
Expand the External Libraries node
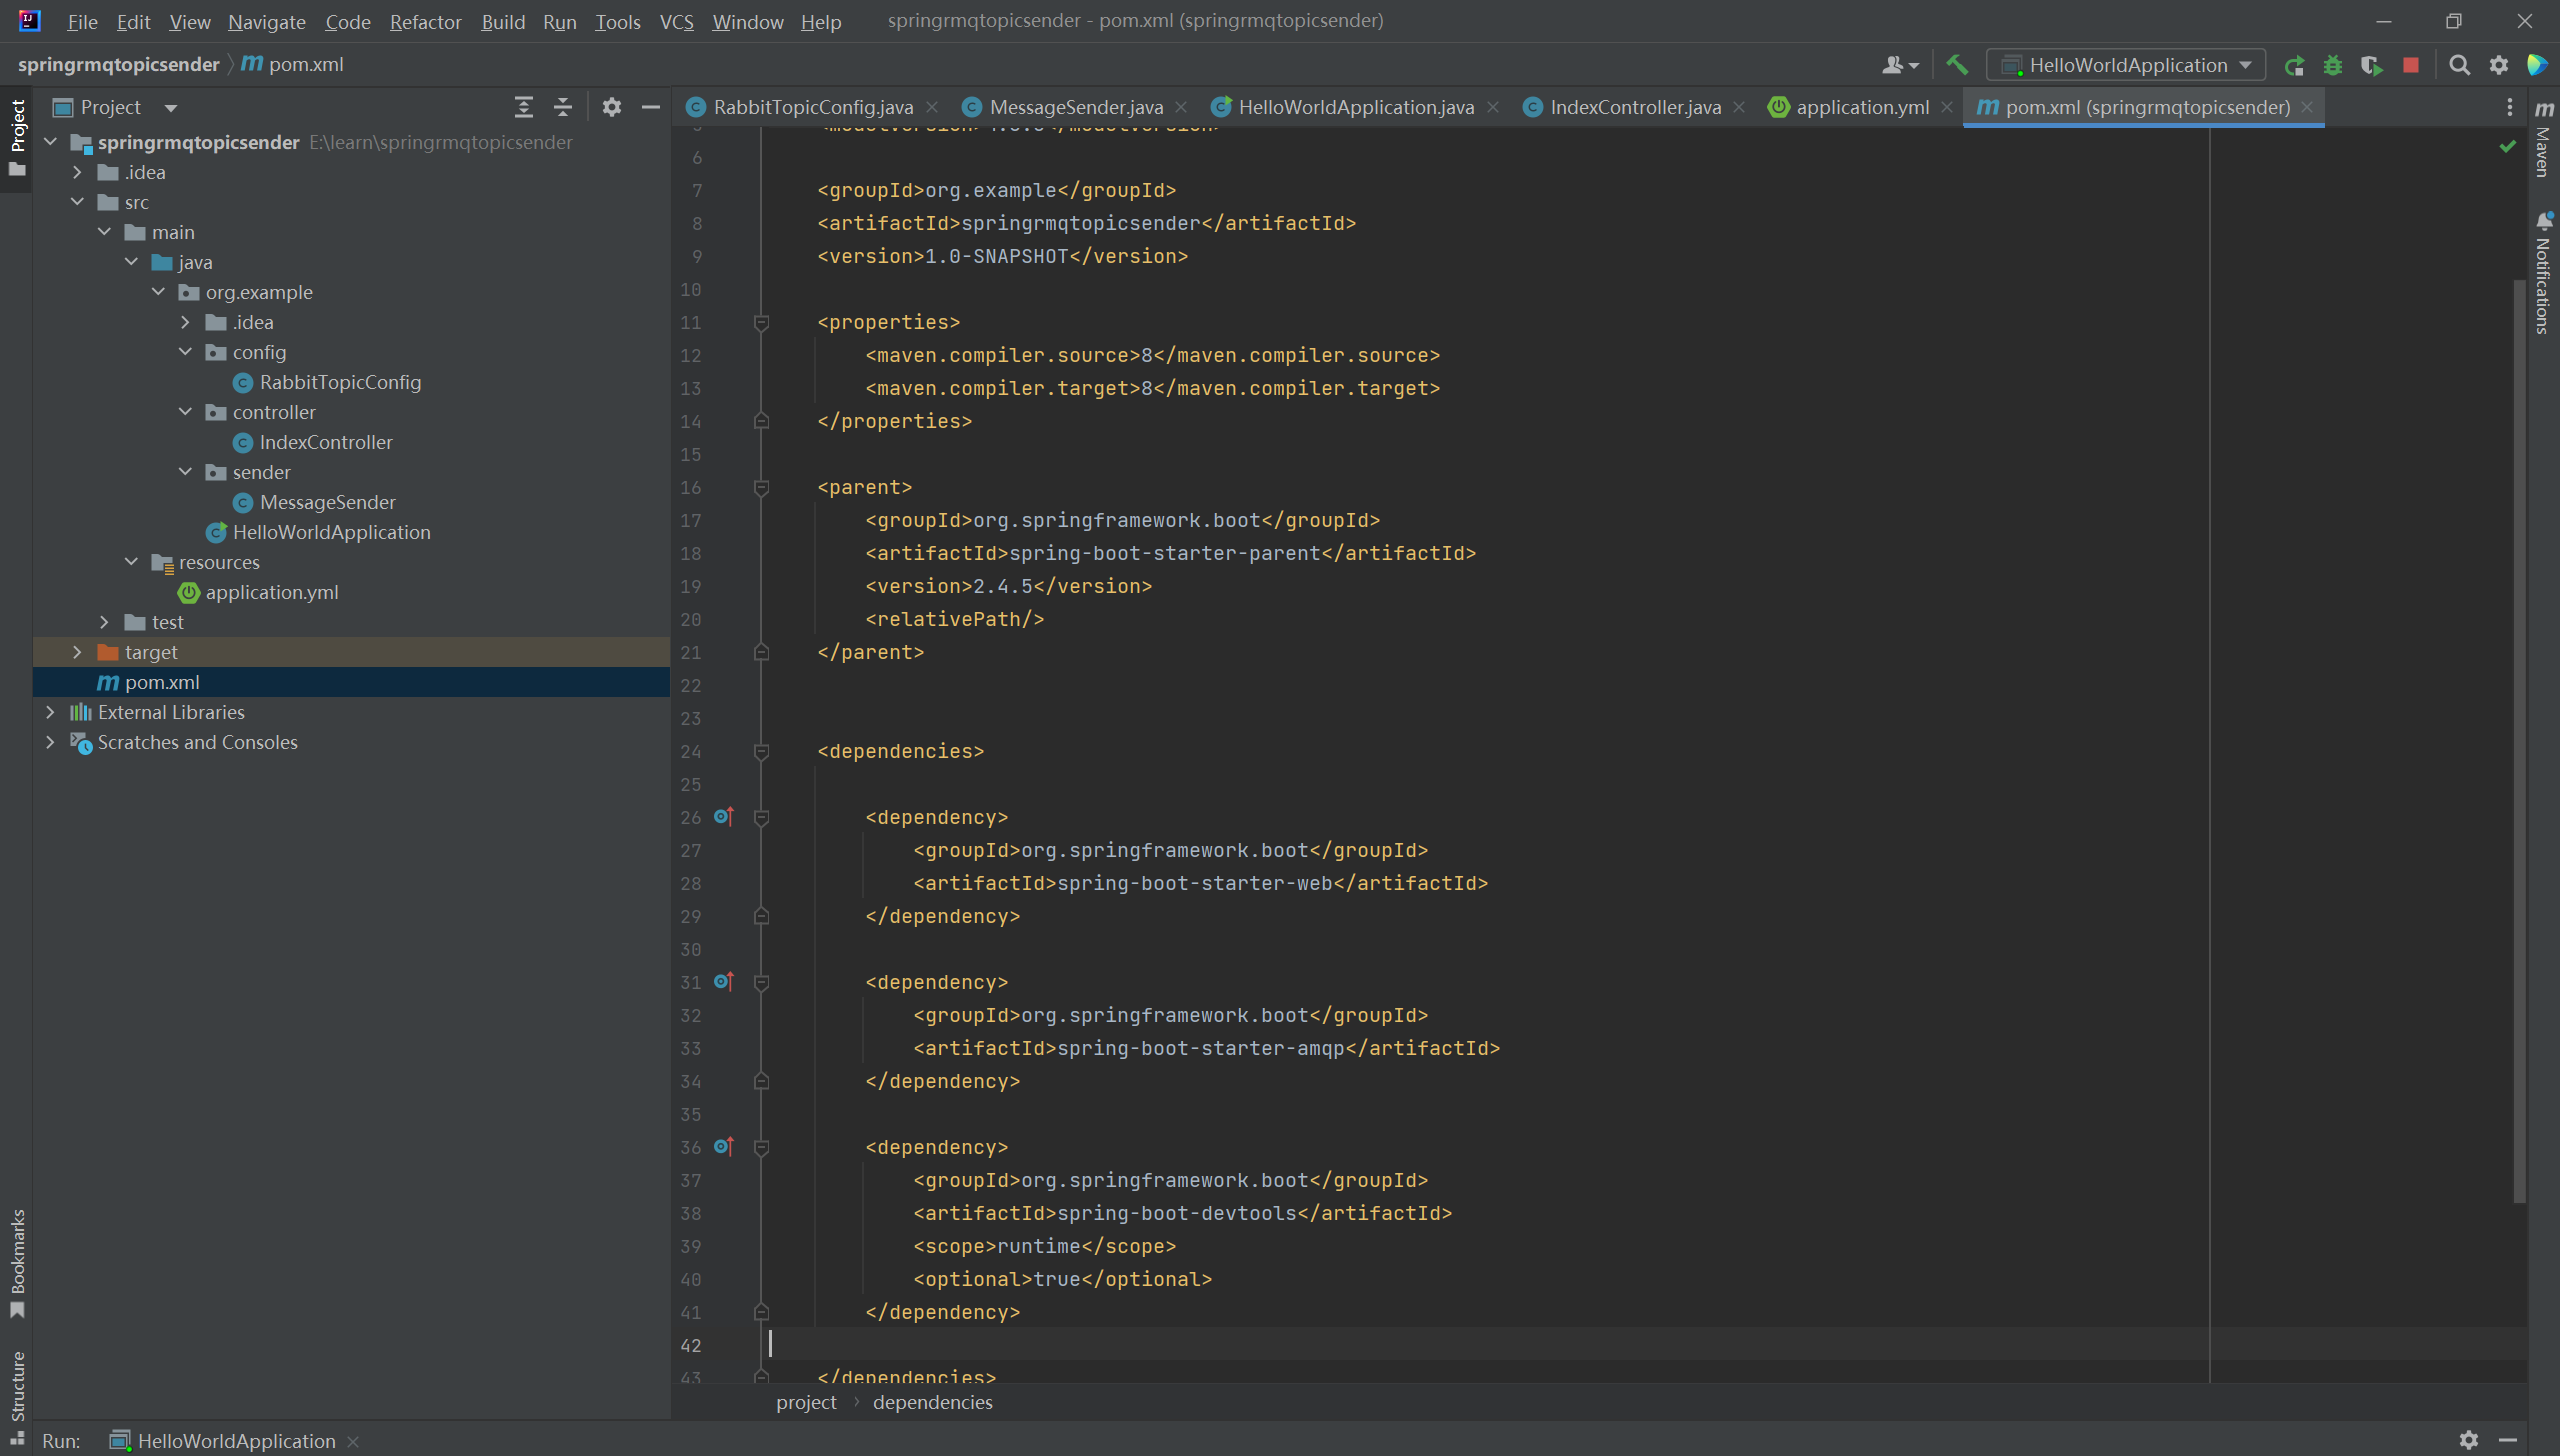(x=50, y=712)
